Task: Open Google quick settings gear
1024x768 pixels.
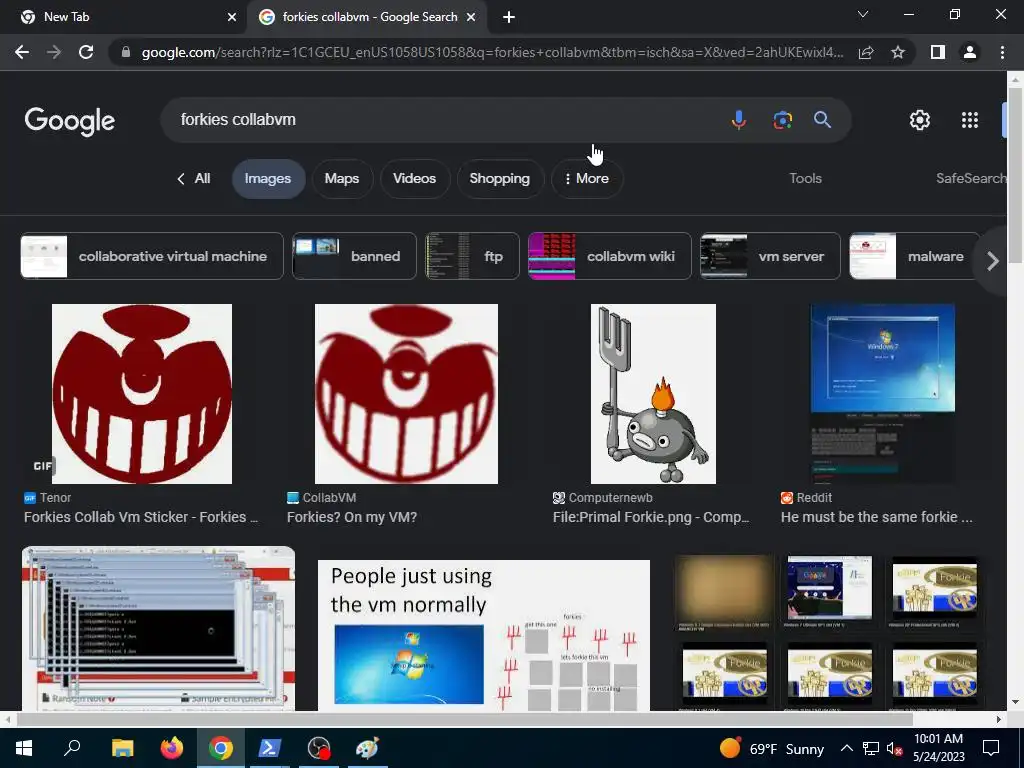Action: pos(920,120)
